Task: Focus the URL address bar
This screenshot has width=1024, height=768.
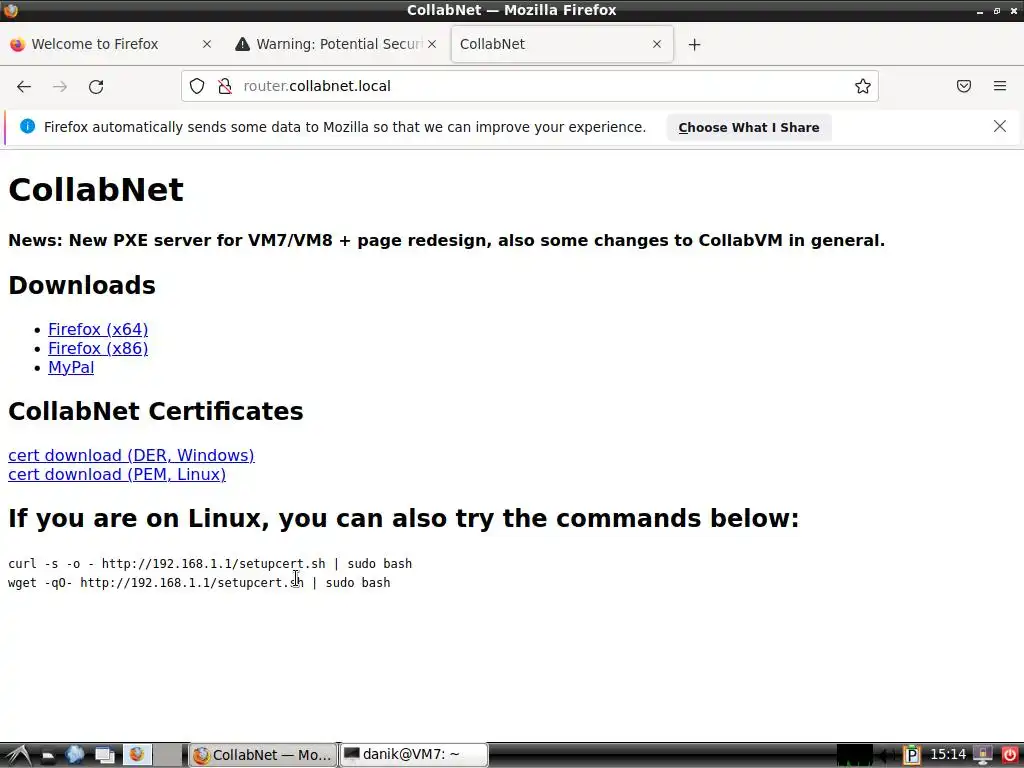Action: click(x=529, y=86)
